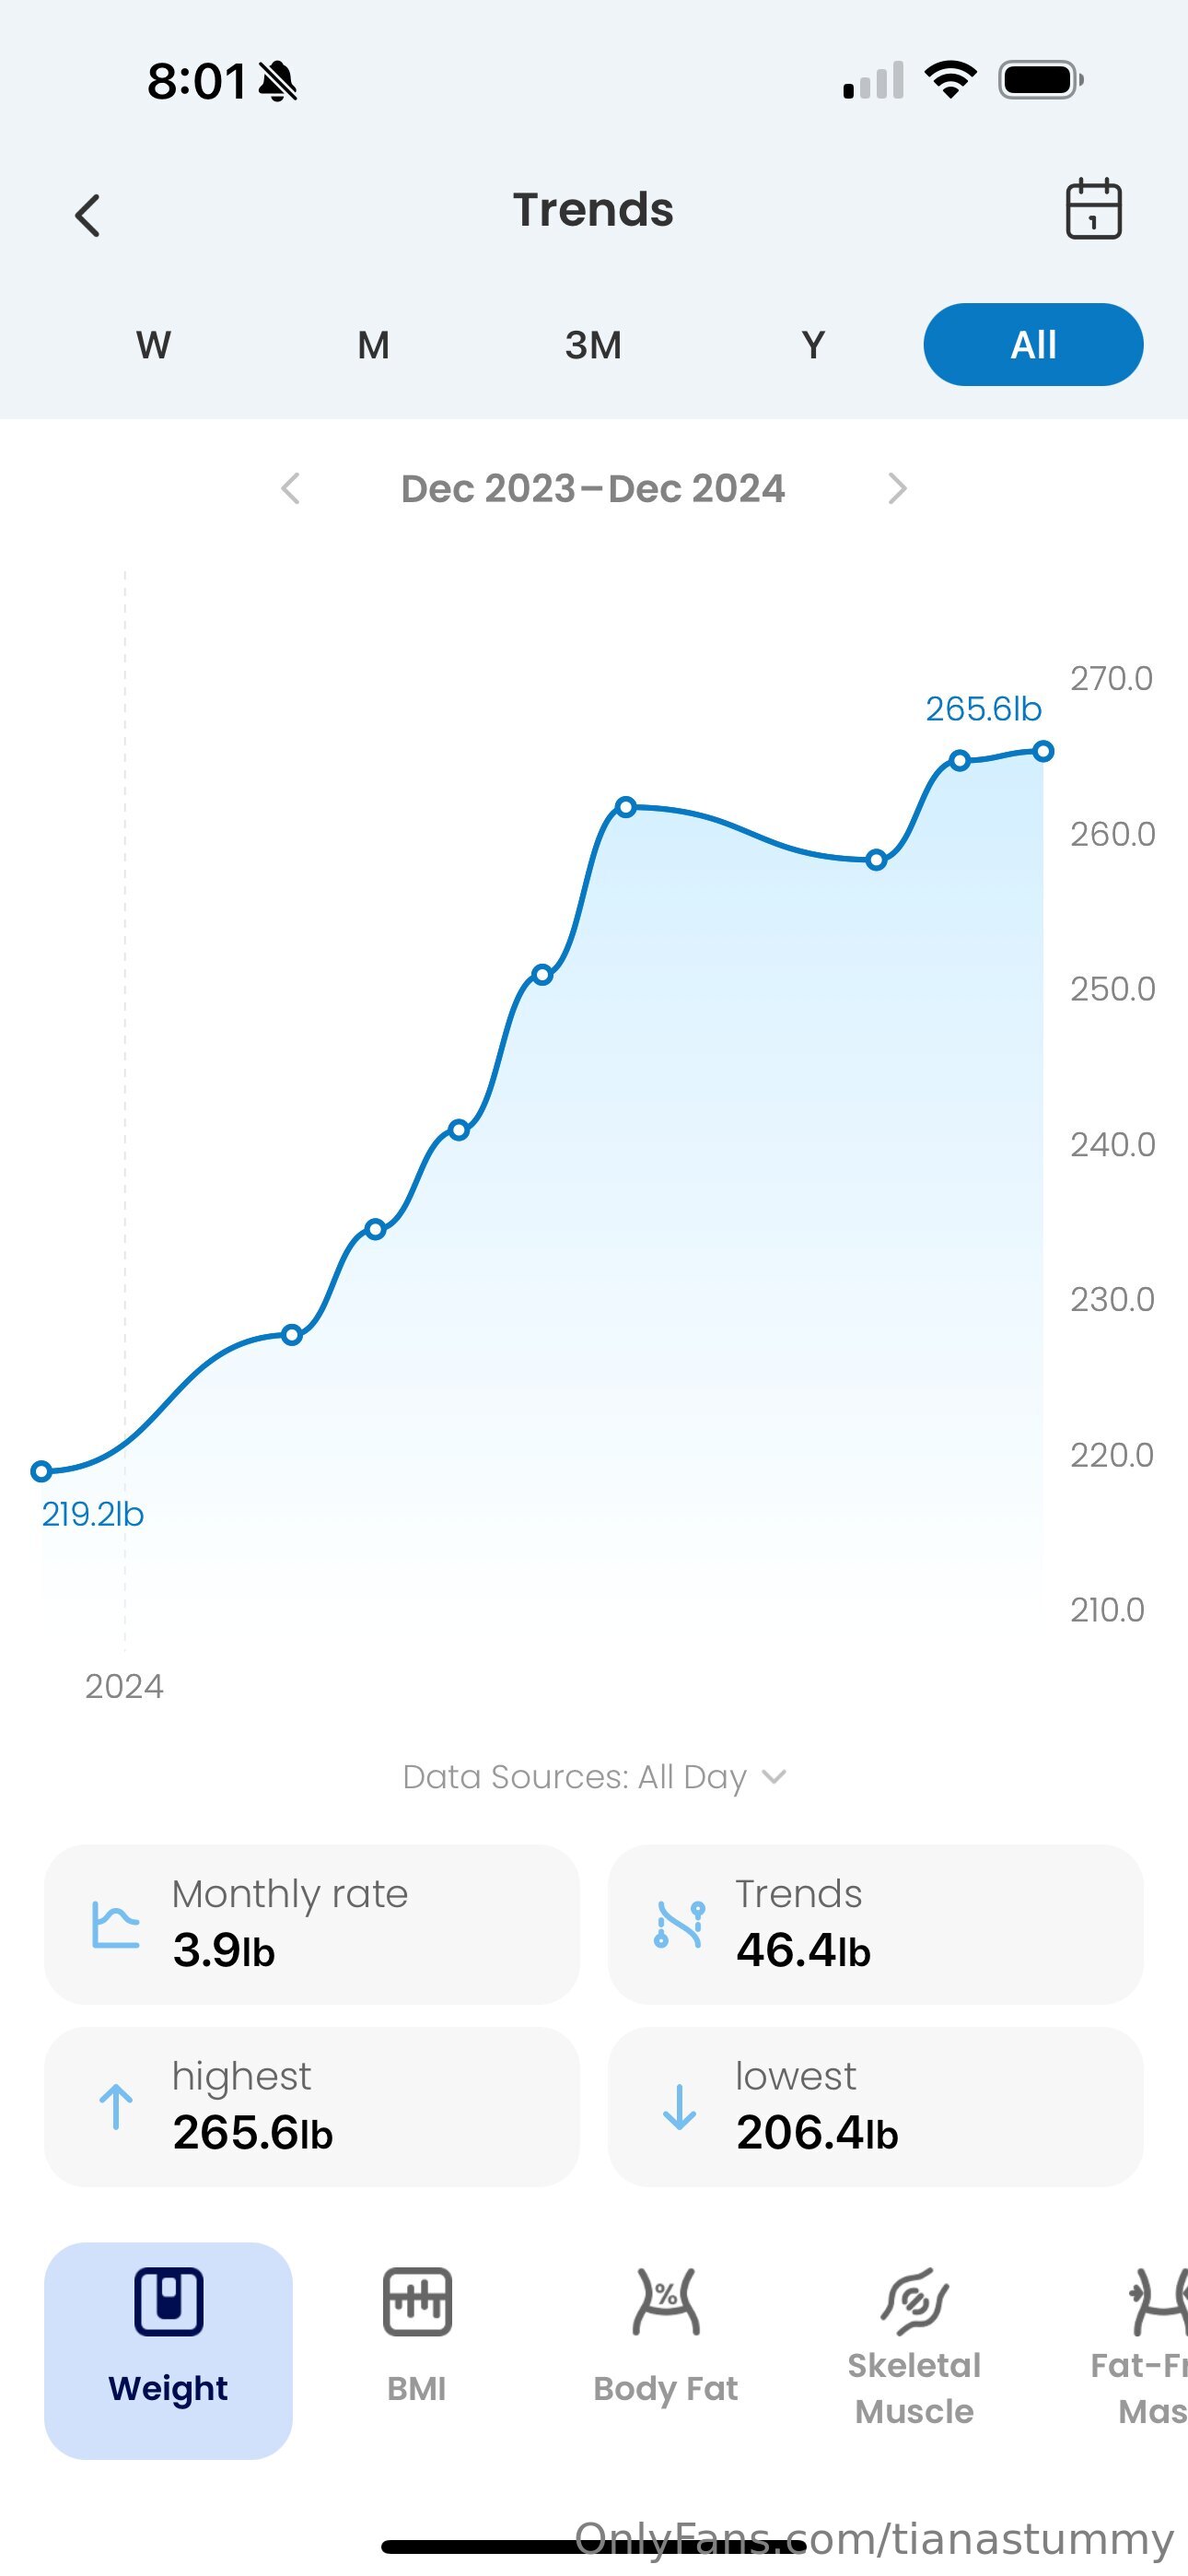1188x2576 pixels.
Task: Go to previous date range chevron
Action: pos(291,488)
